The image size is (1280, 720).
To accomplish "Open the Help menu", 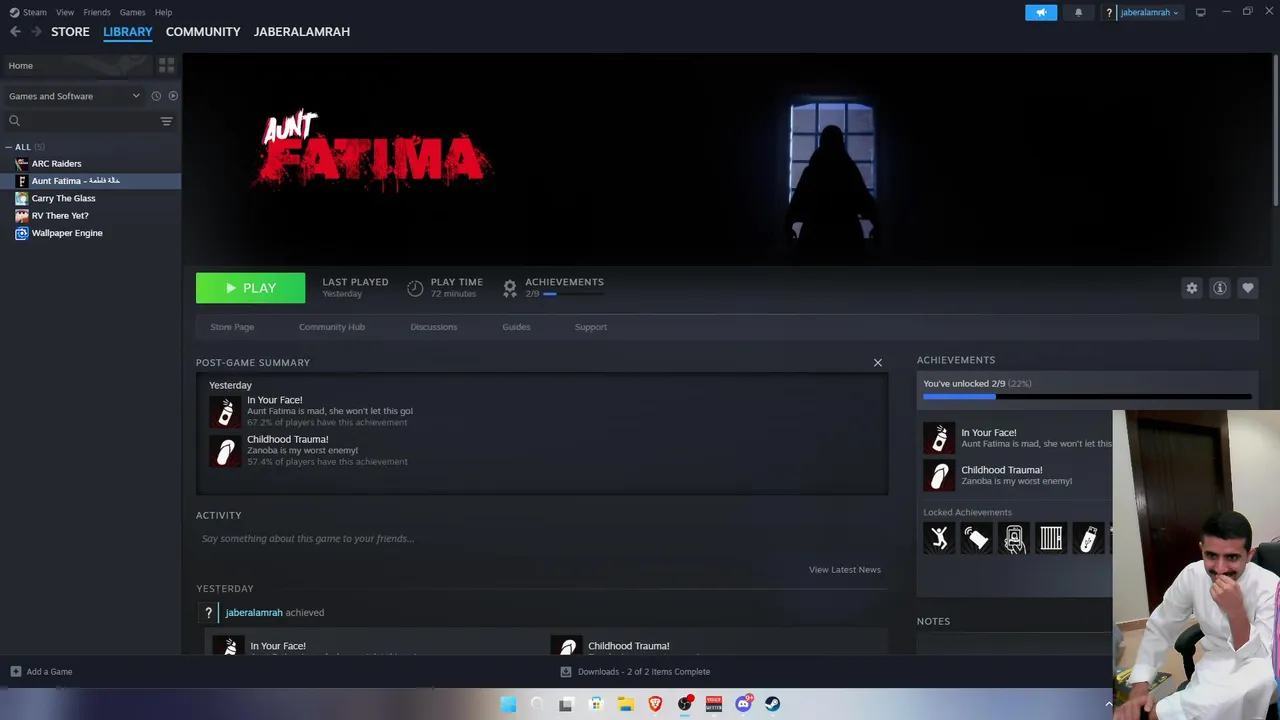I will coord(163,12).
